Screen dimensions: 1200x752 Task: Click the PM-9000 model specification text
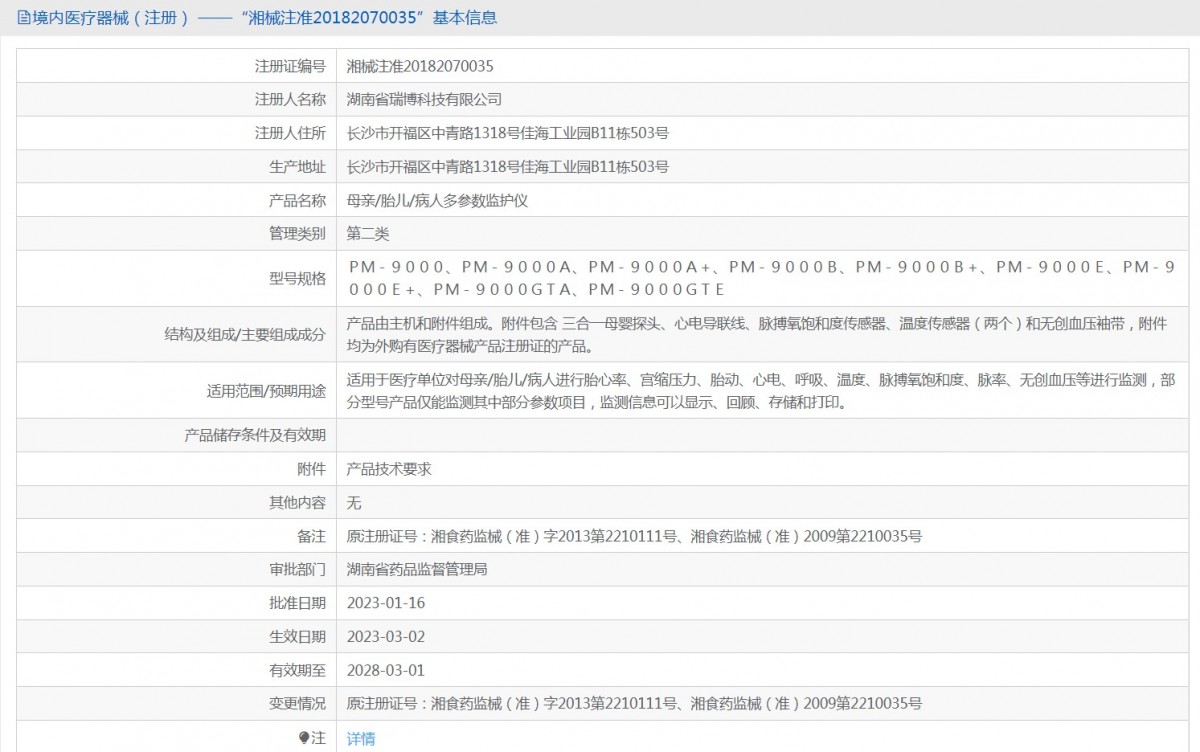coord(761,278)
